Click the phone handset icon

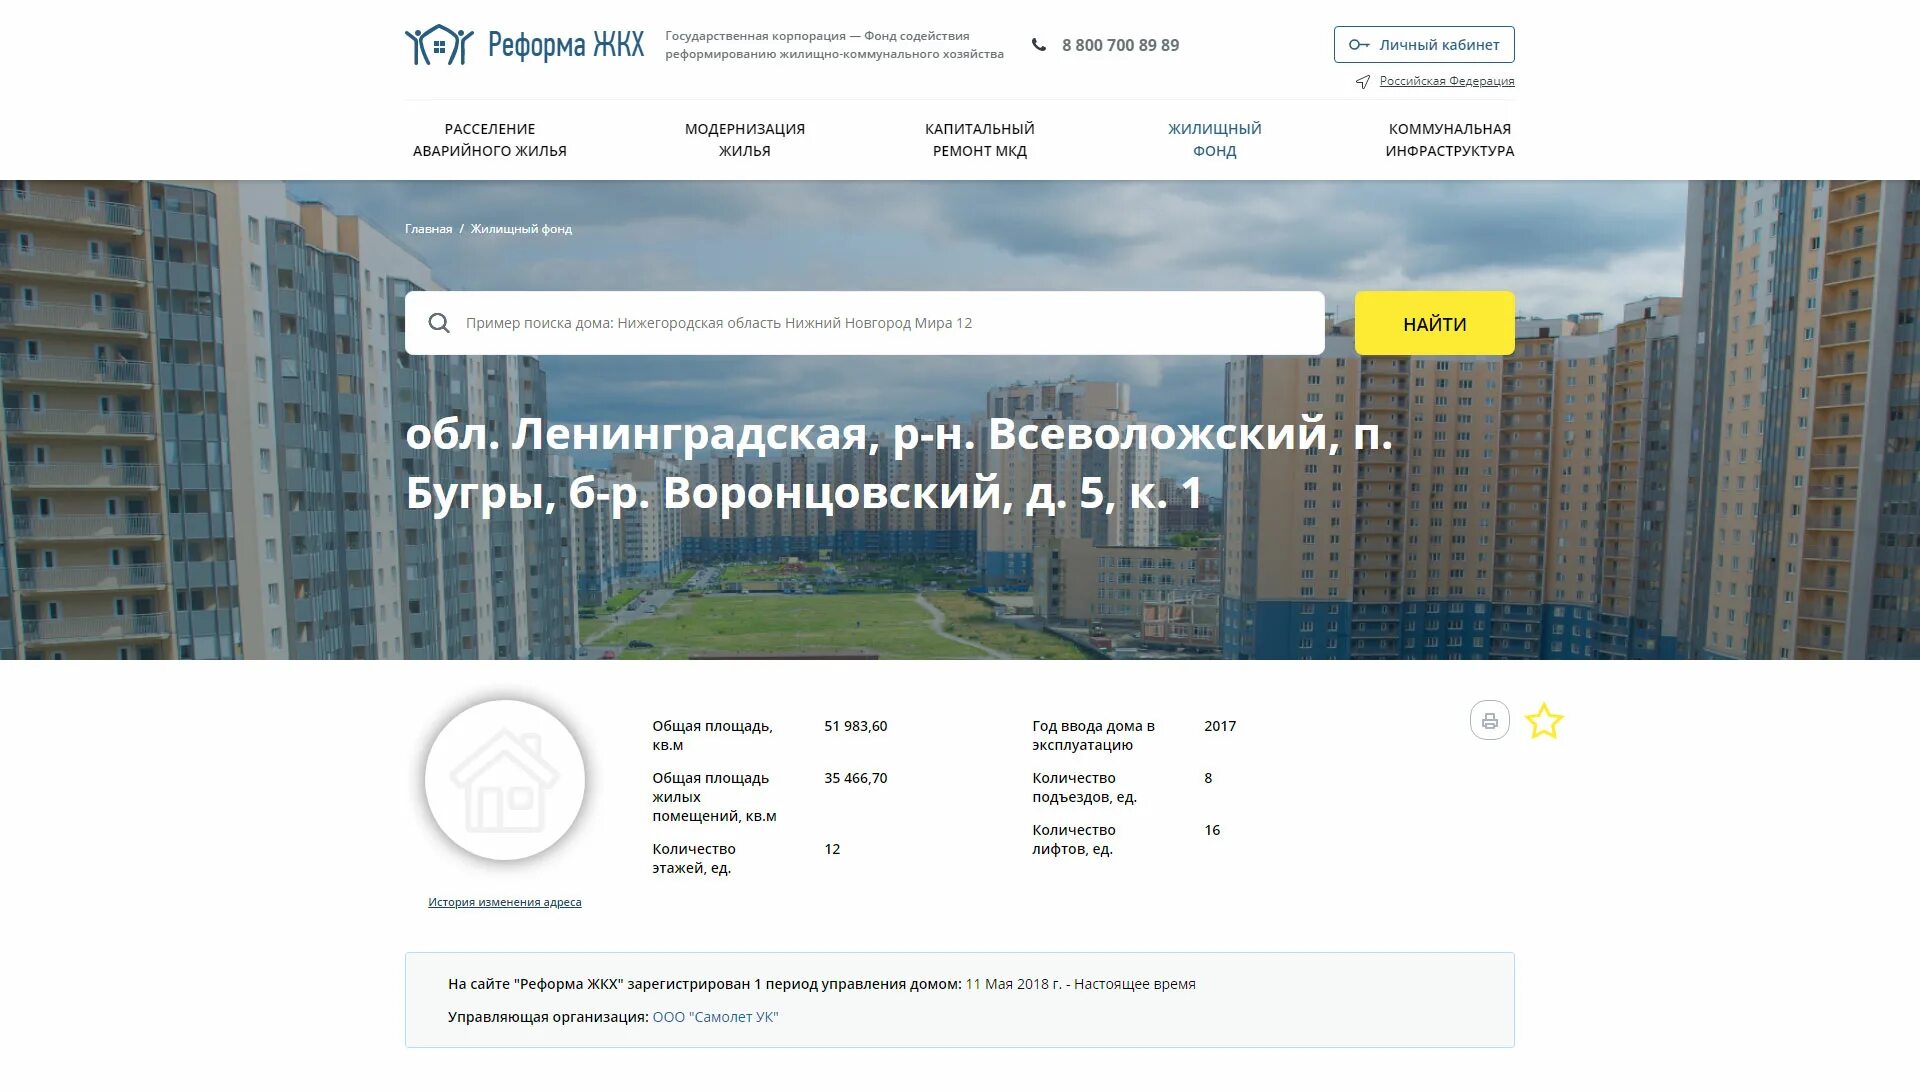point(1039,45)
